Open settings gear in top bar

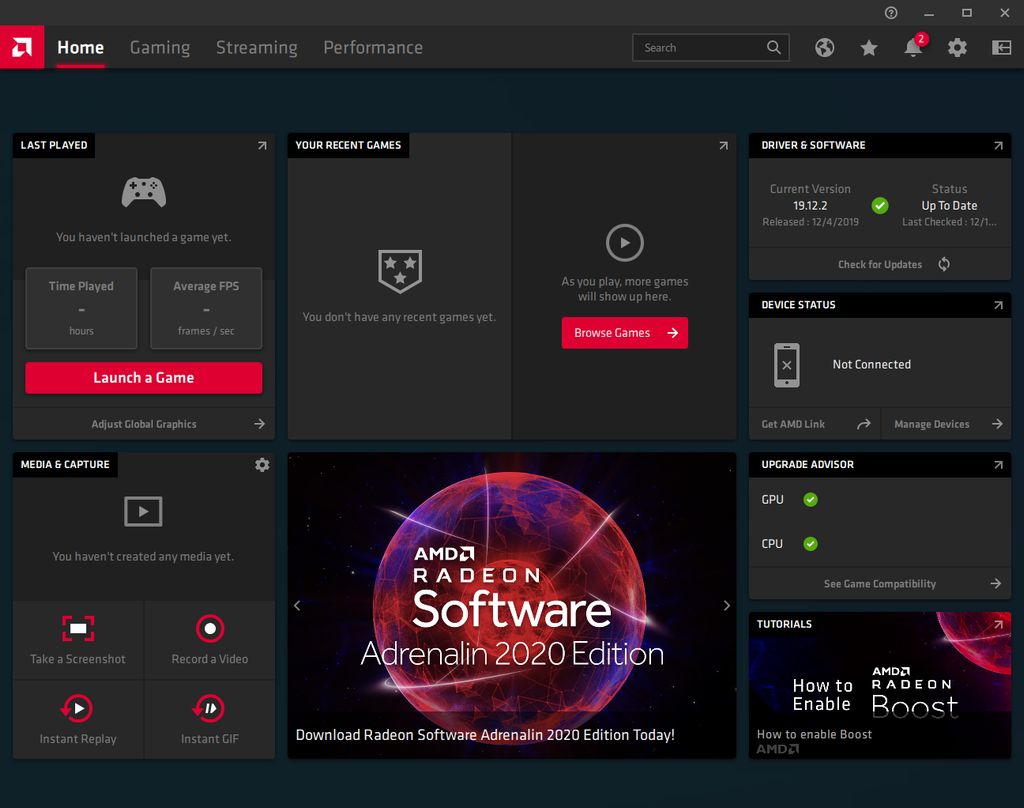[x=957, y=47]
